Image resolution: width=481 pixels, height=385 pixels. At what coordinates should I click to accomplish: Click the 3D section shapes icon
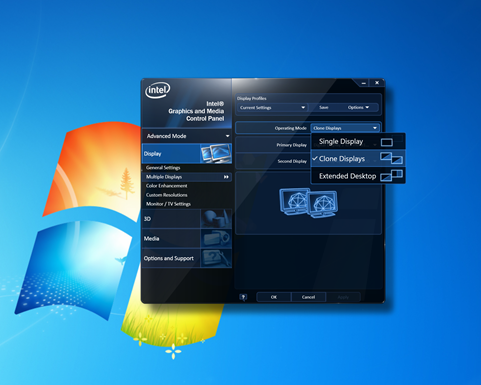coord(216,219)
